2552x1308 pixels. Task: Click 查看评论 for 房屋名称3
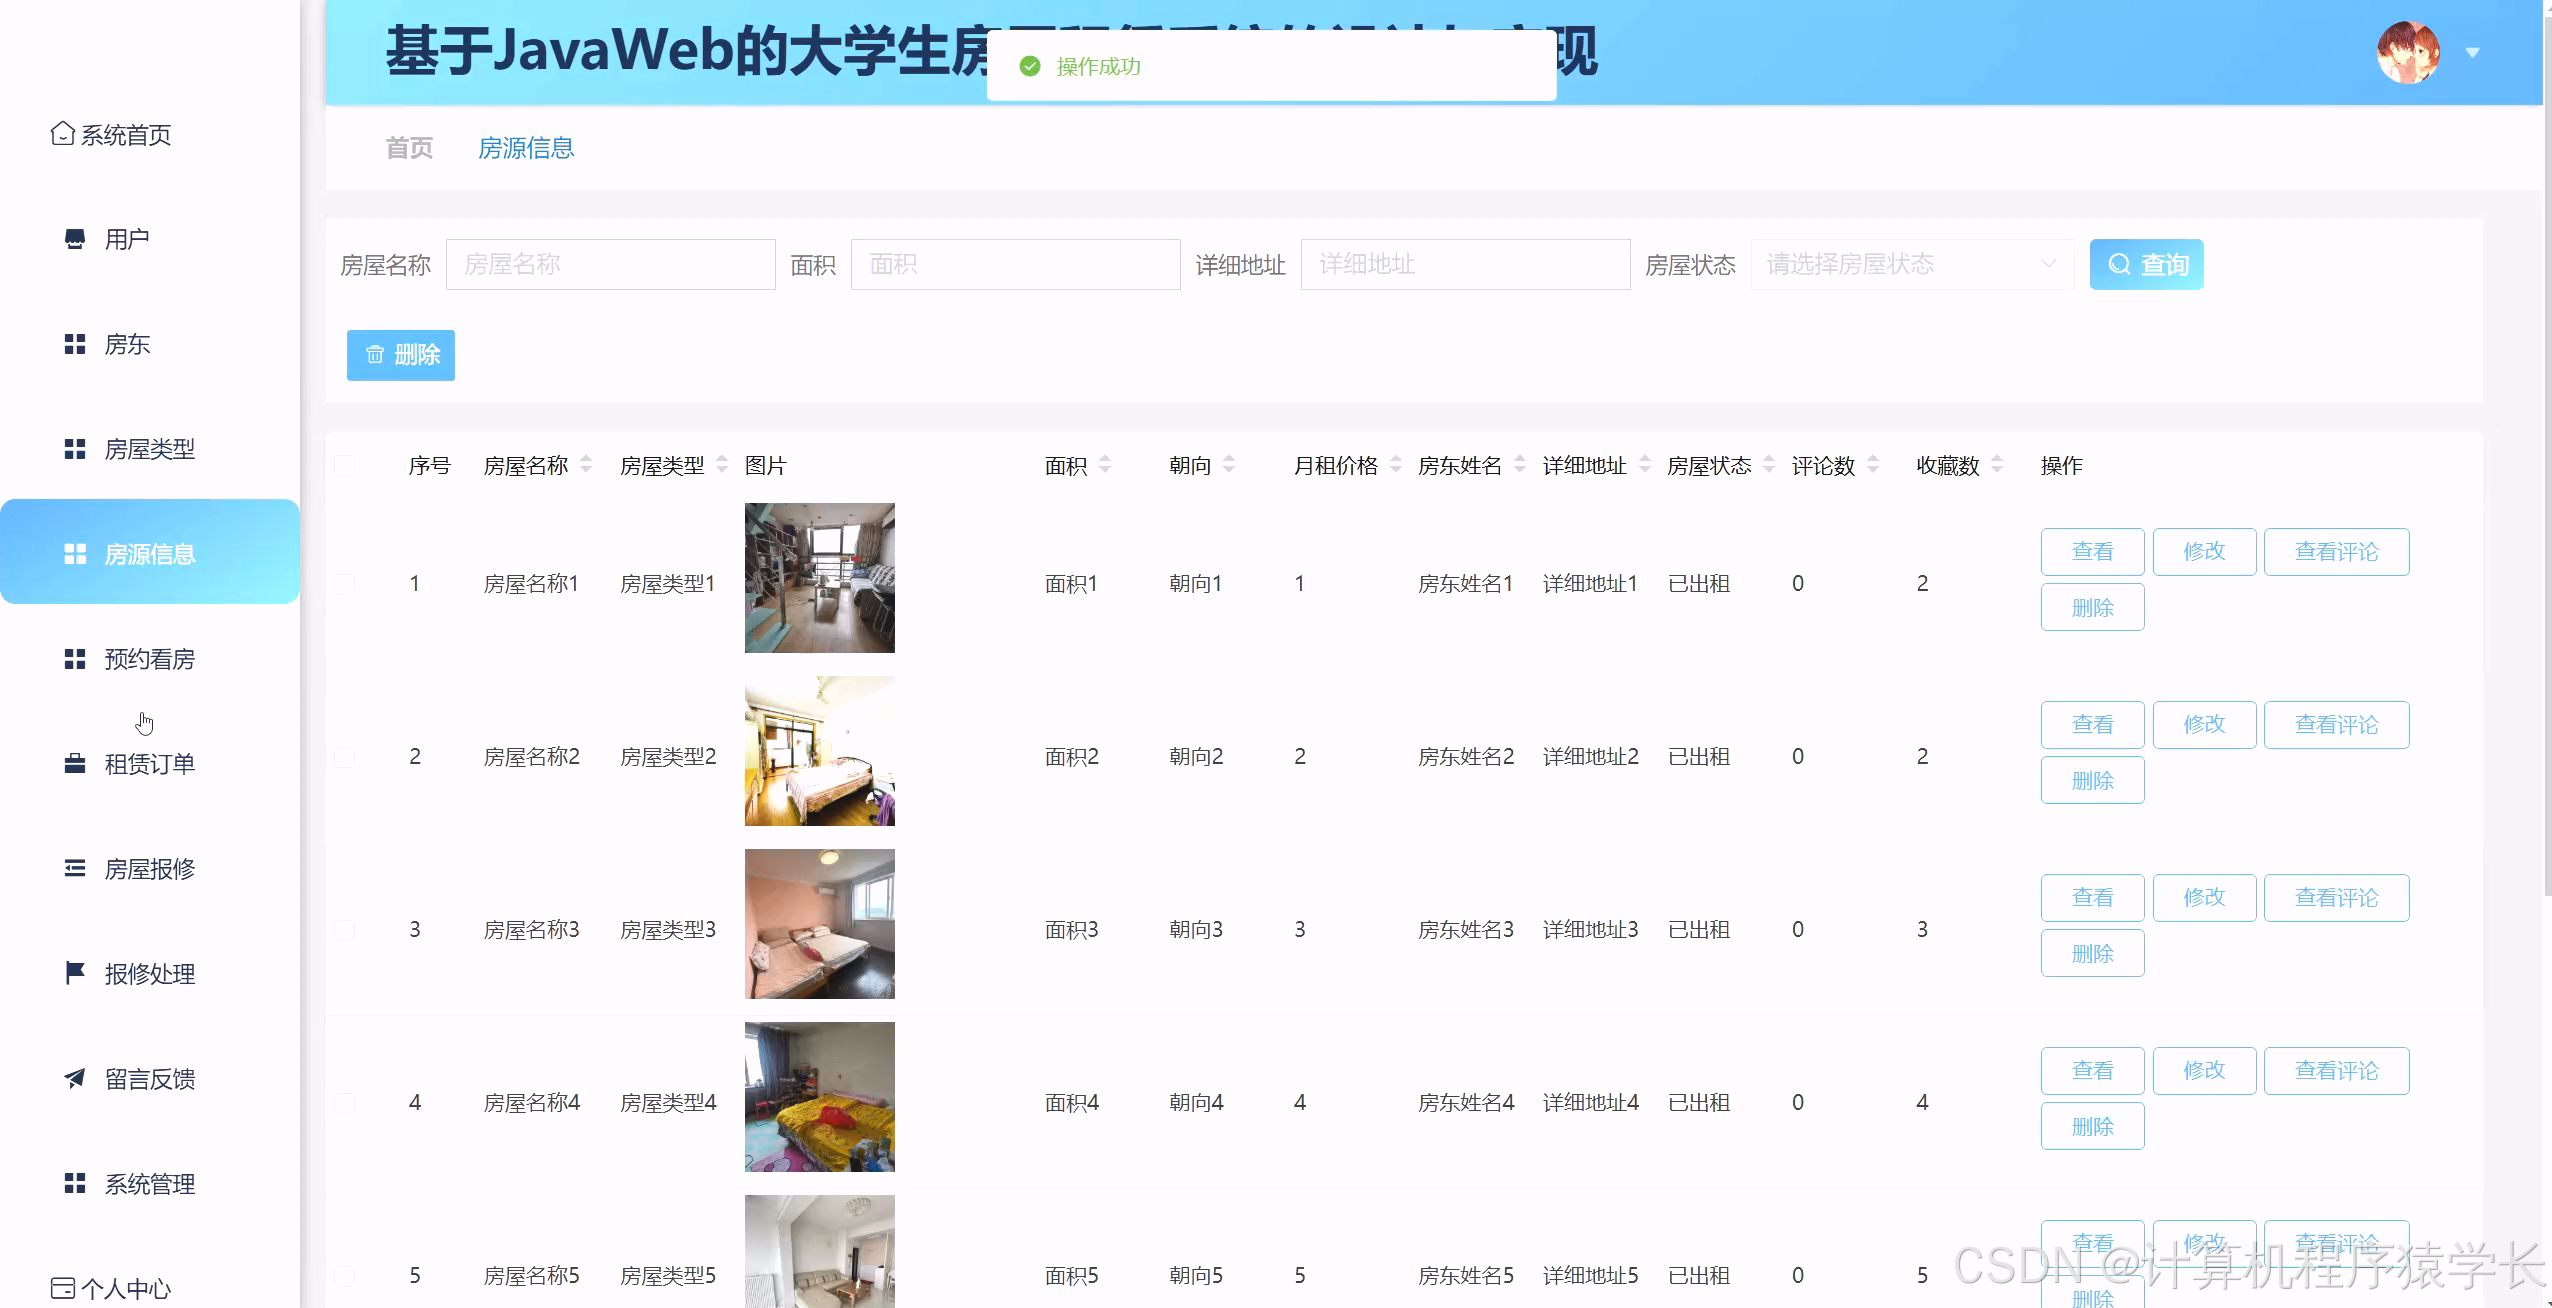click(2336, 898)
